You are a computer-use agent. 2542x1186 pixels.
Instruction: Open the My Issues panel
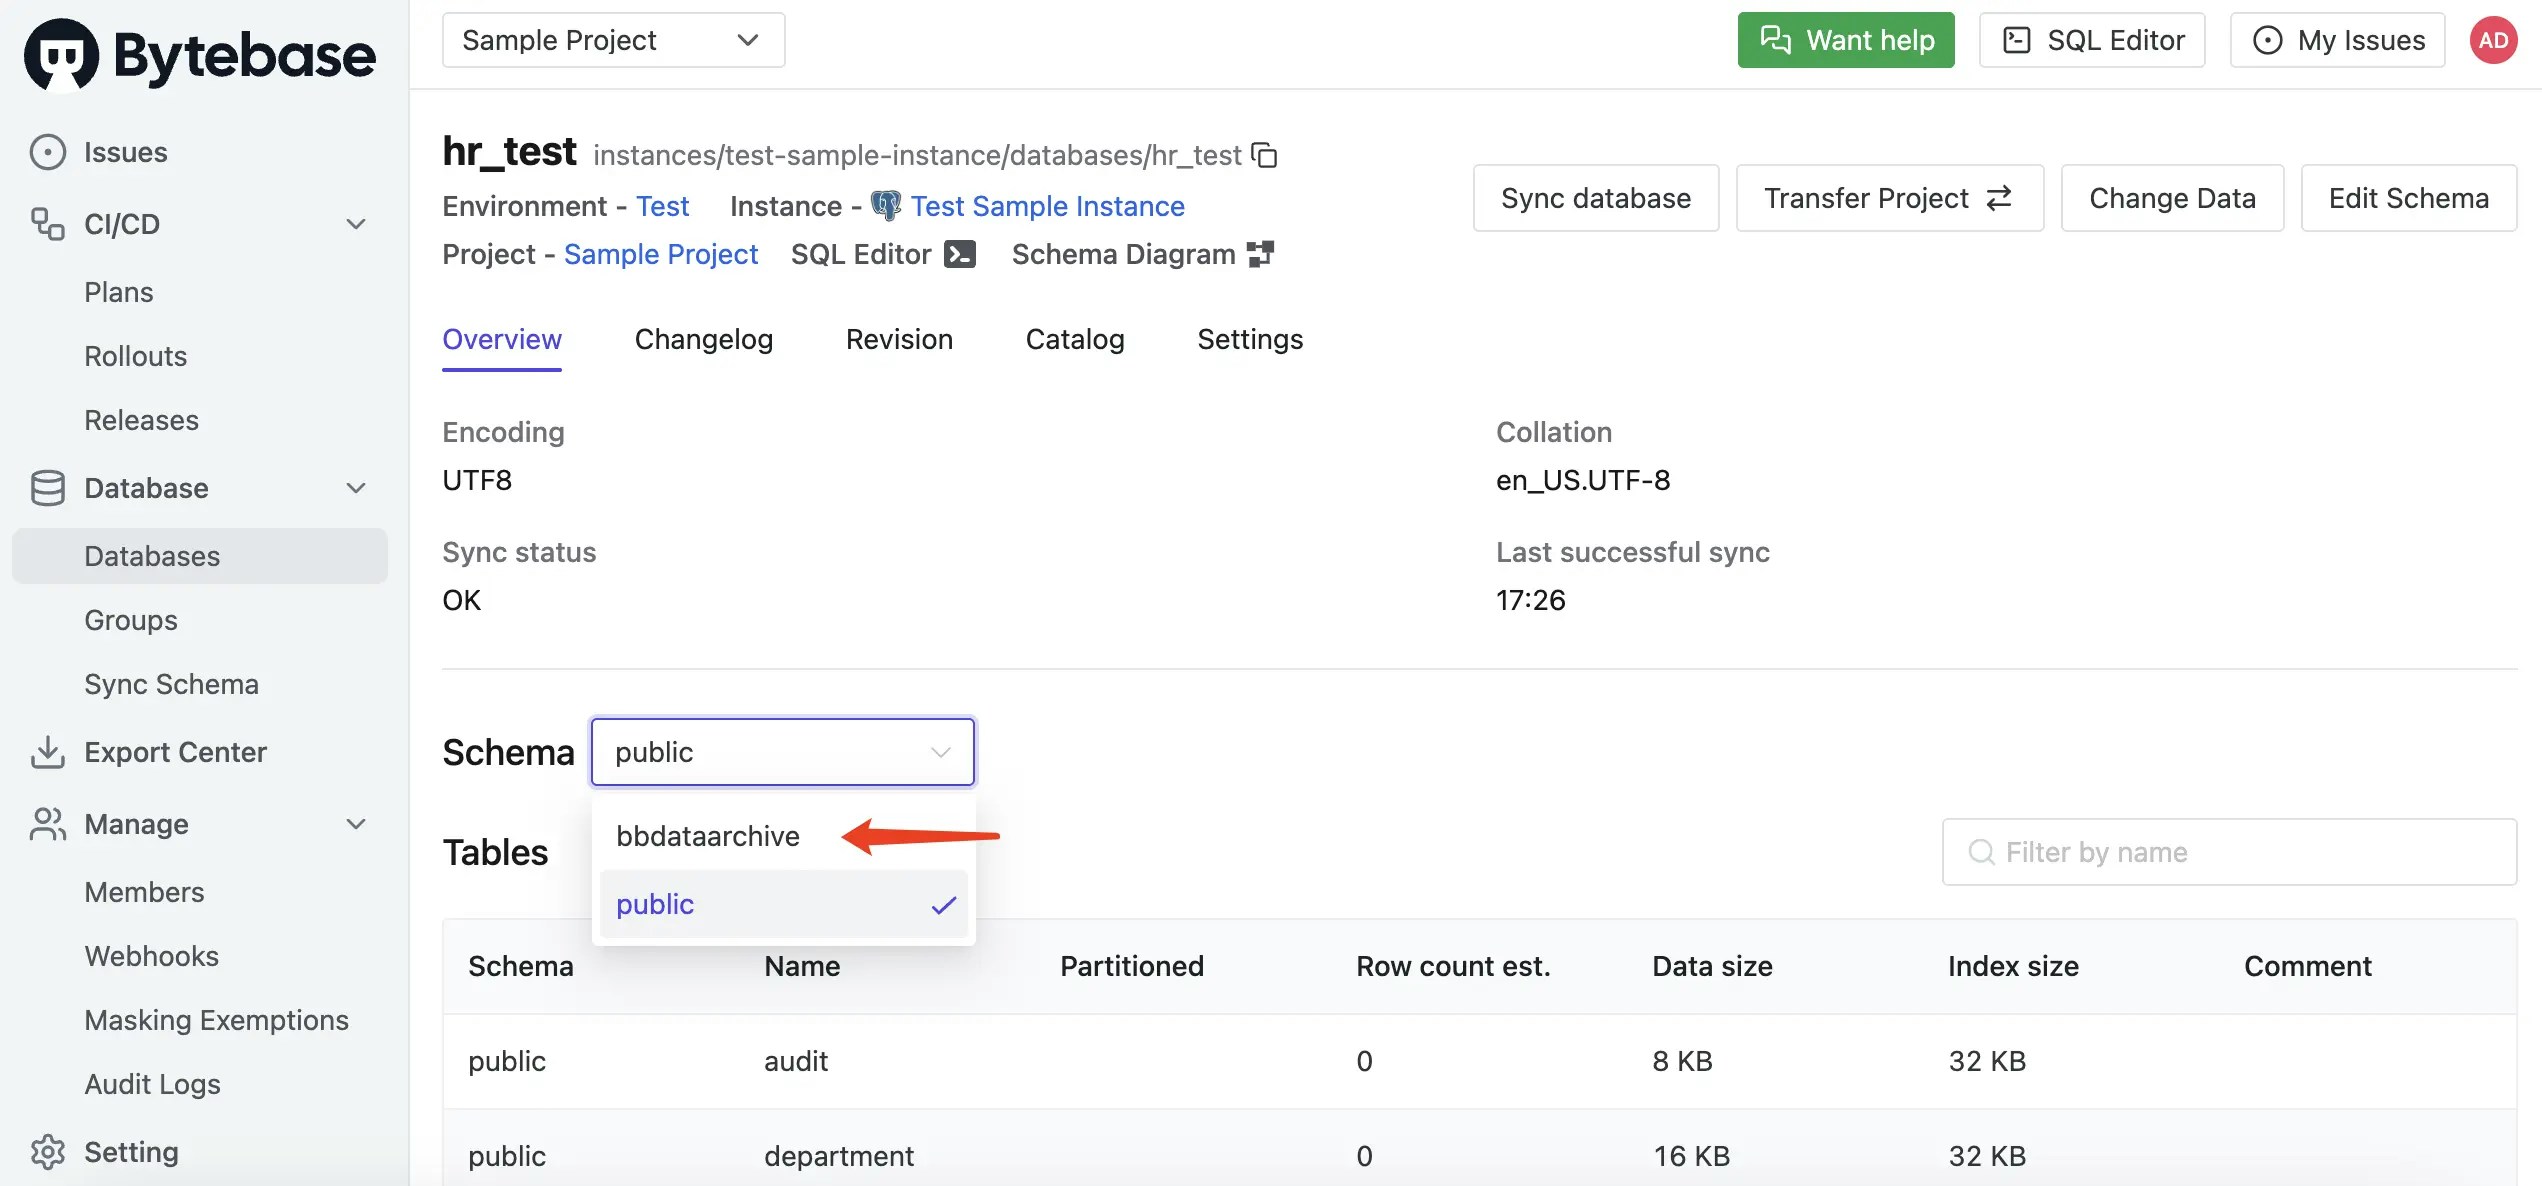[2338, 40]
